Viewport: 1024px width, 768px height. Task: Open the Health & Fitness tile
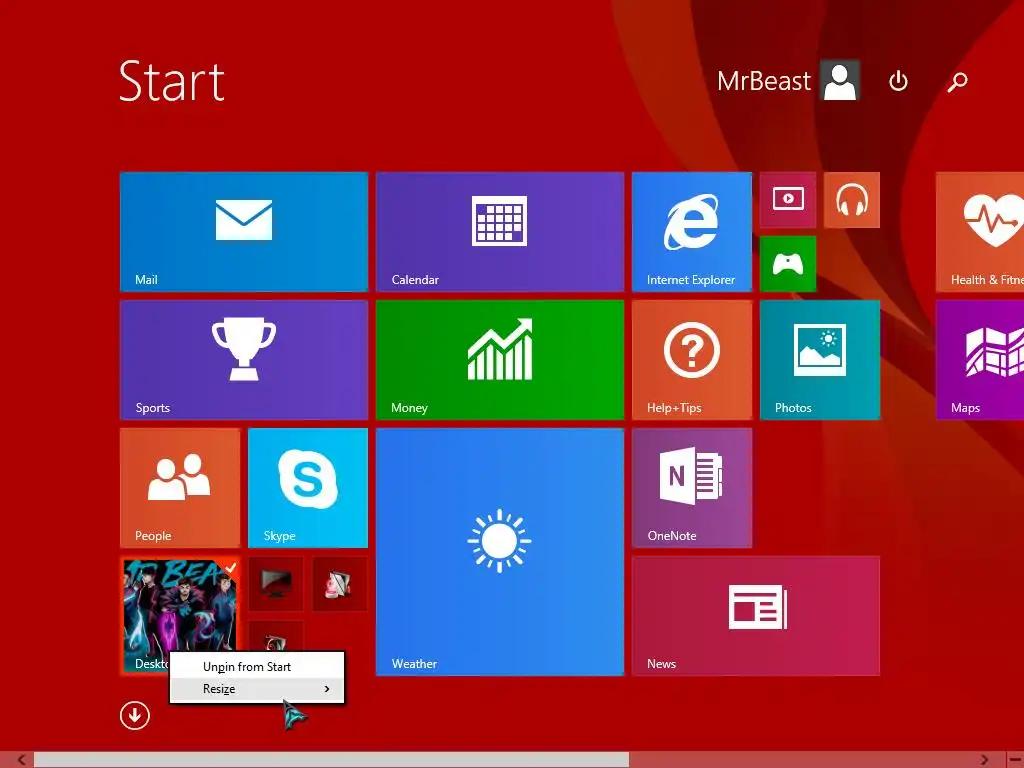(980, 232)
